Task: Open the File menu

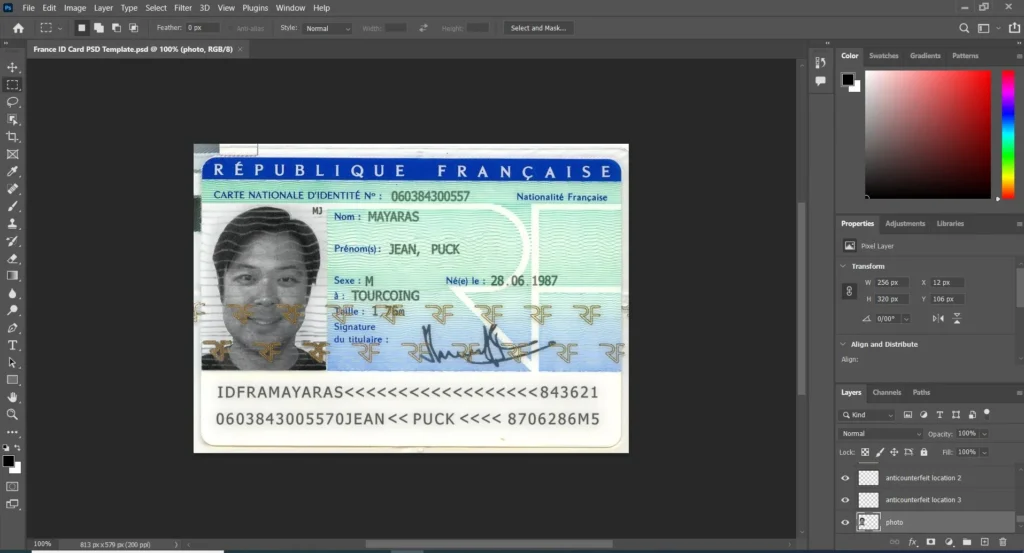Action: pyautogui.click(x=28, y=8)
